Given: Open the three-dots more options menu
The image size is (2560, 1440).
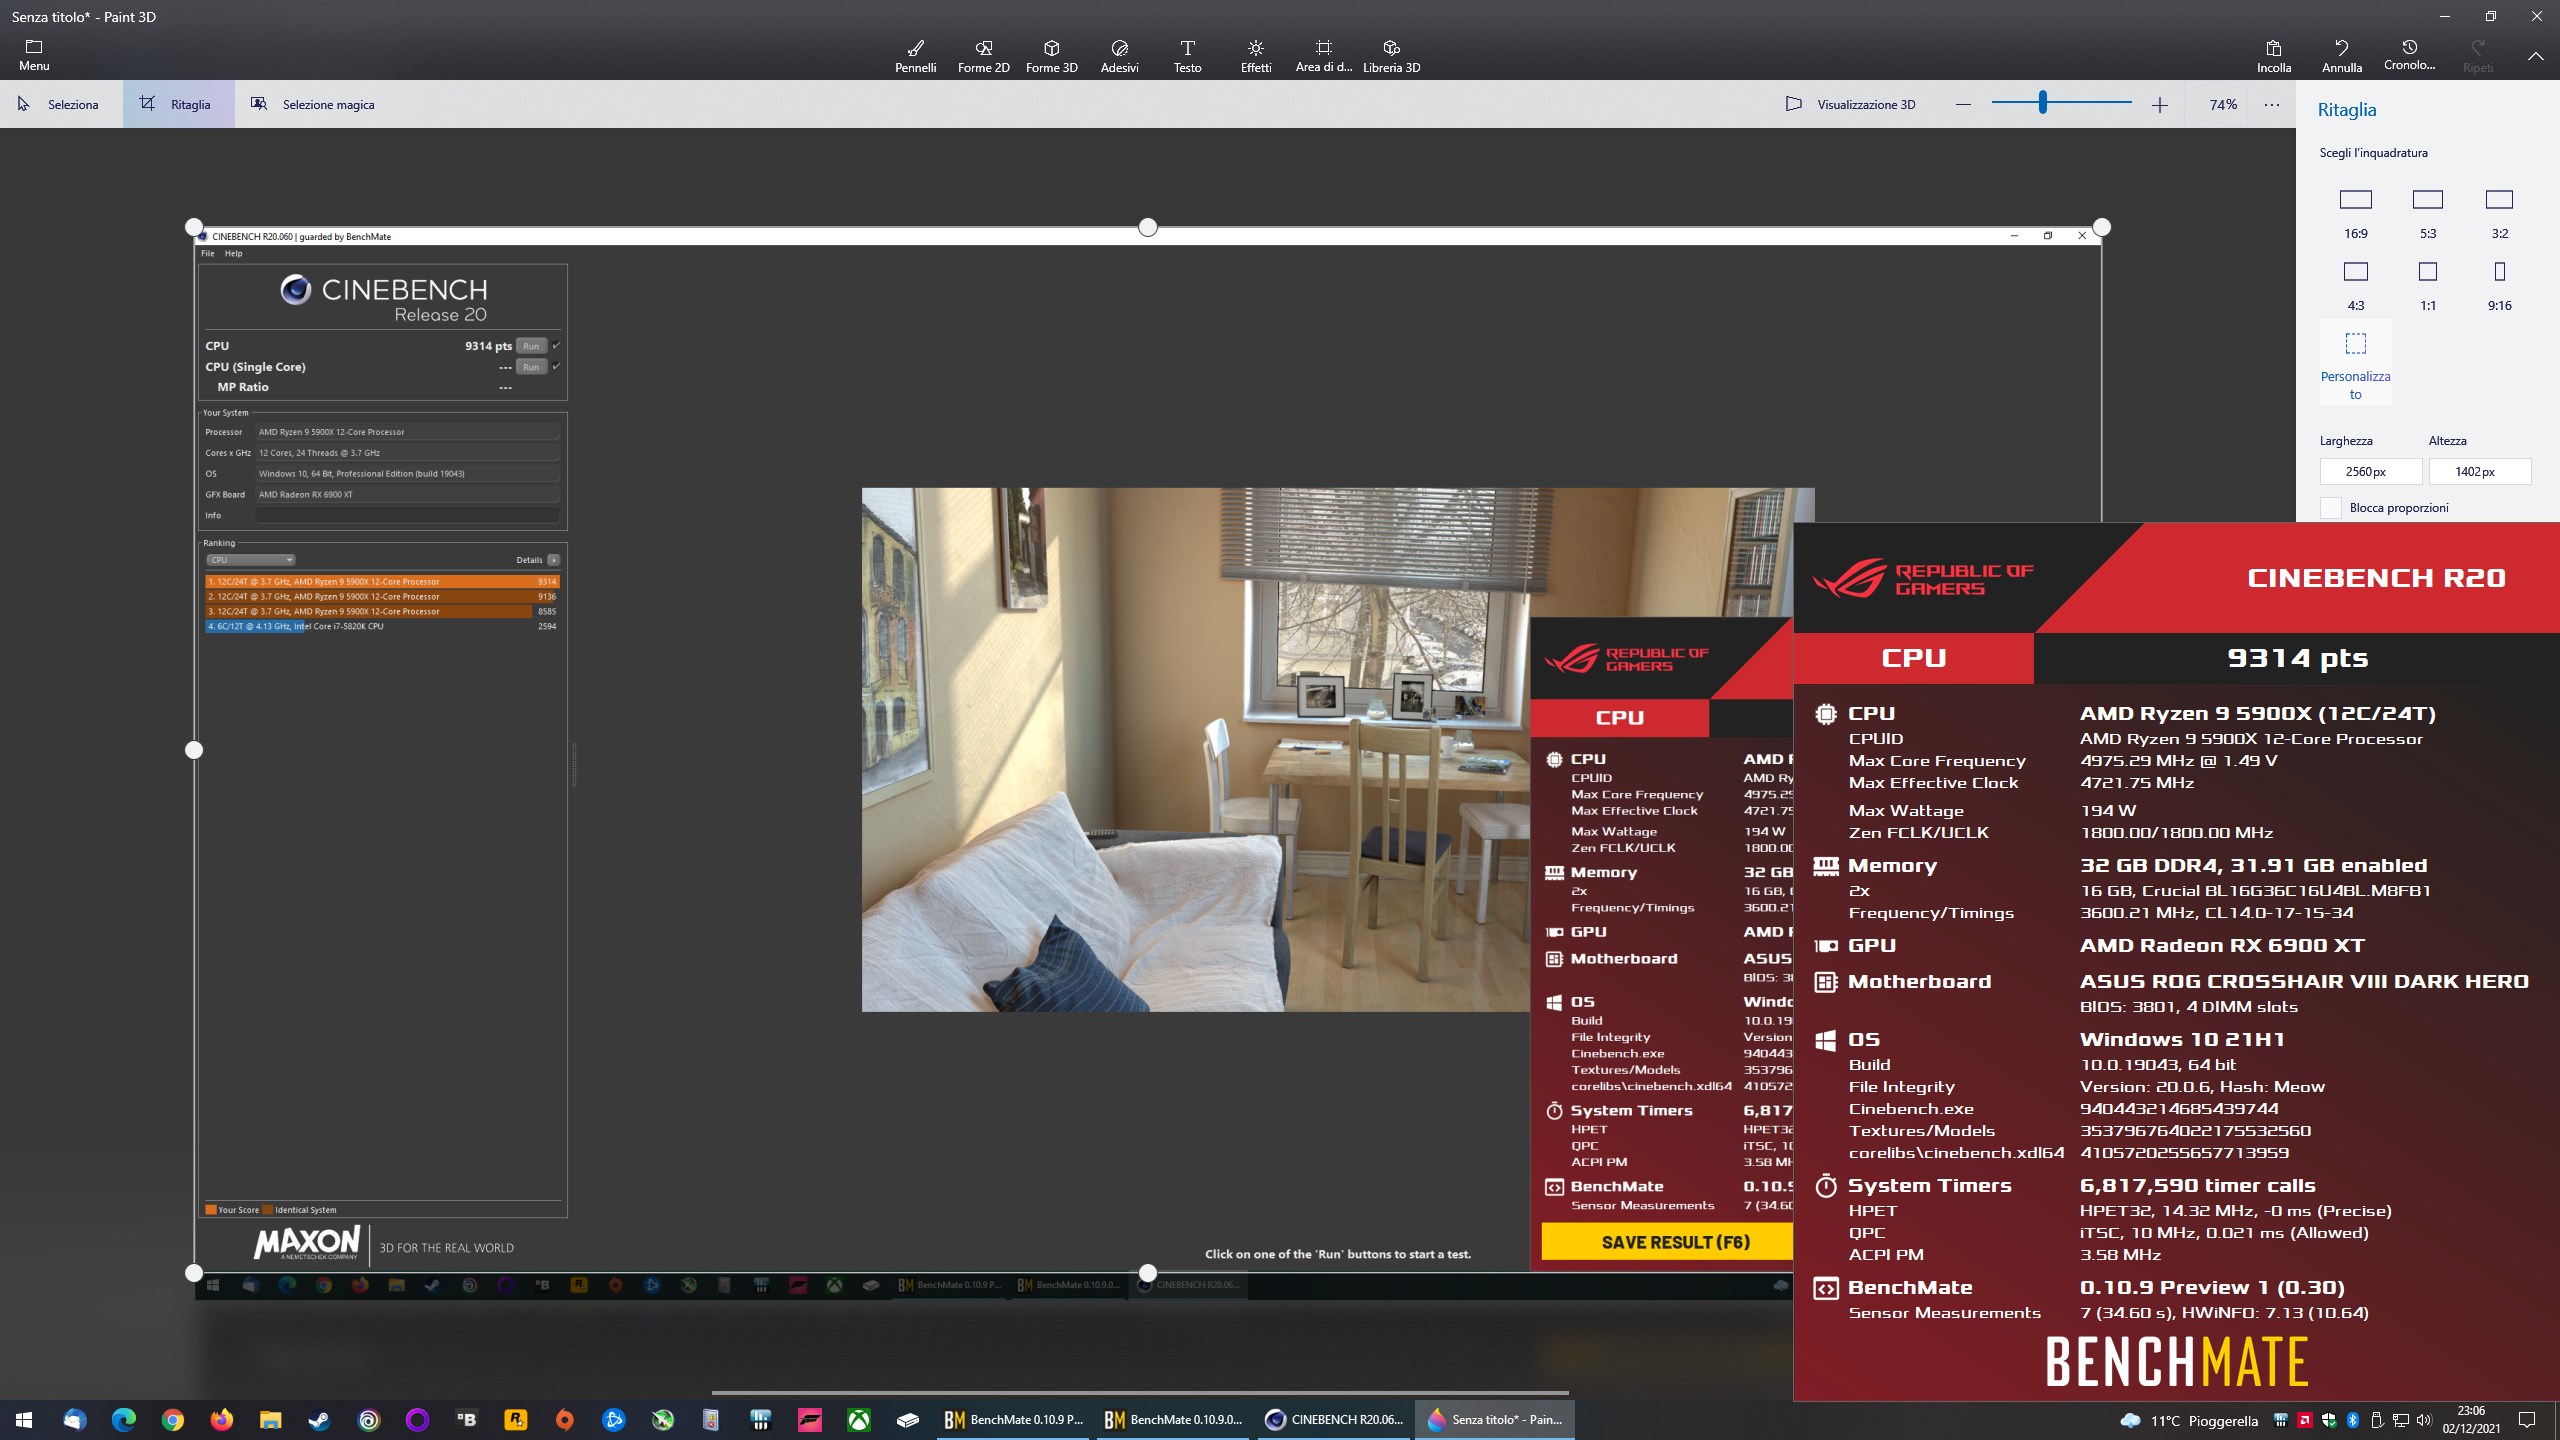Looking at the screenshot, I should [x=2272, y=104].
